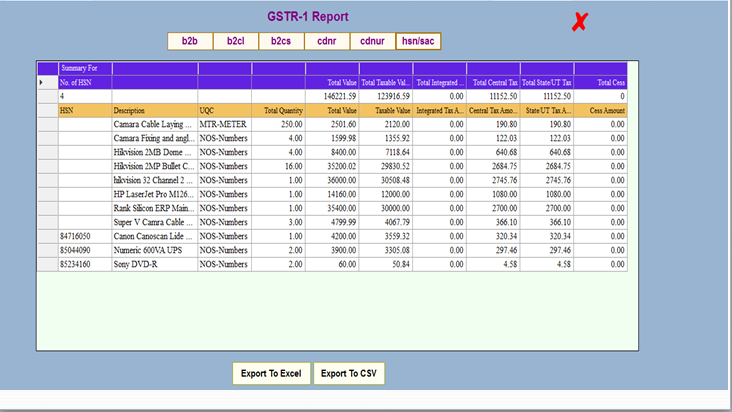Click the Total Quantity column header

pyautogui.click(x=278, y=111)
